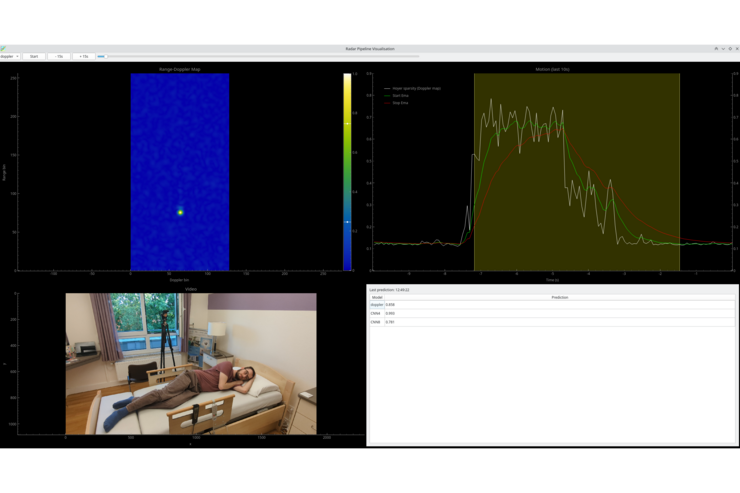Click the Start button
The width and height of the screenshot is (740, 493).
click(34, 56)
